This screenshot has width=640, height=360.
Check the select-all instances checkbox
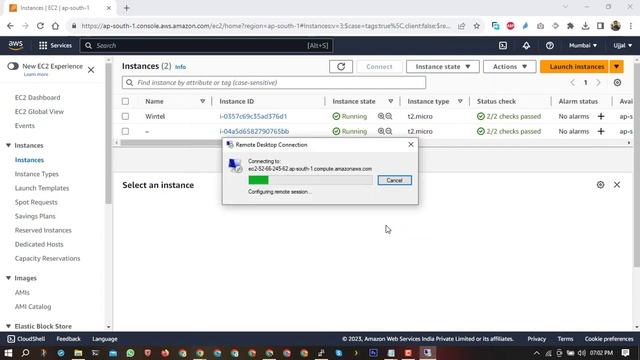(x=125, y=101)
